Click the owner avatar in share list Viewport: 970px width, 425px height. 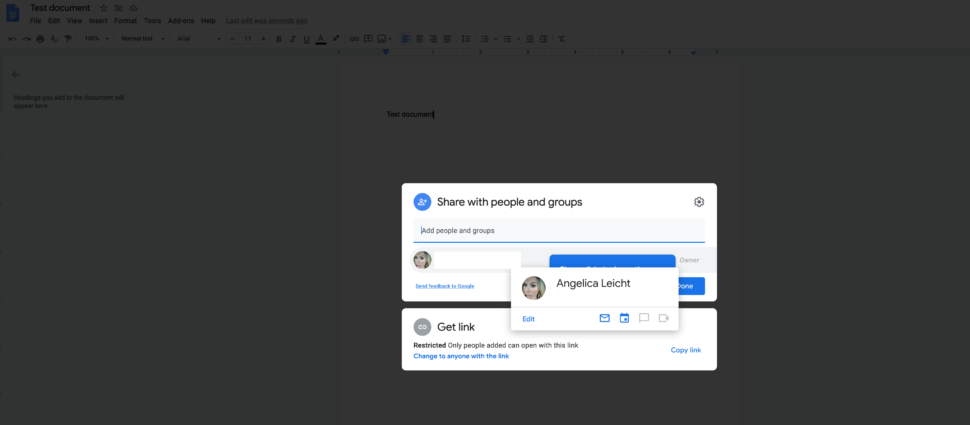click(423, 260)
